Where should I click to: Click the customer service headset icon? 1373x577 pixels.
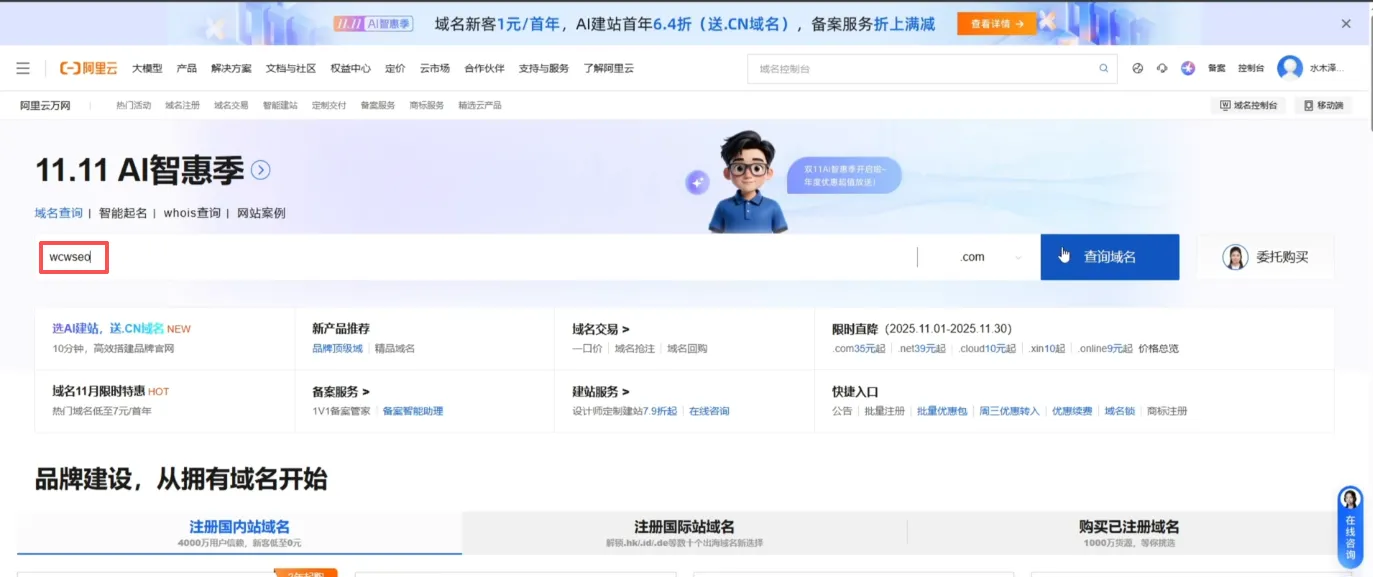point(1162,68)
